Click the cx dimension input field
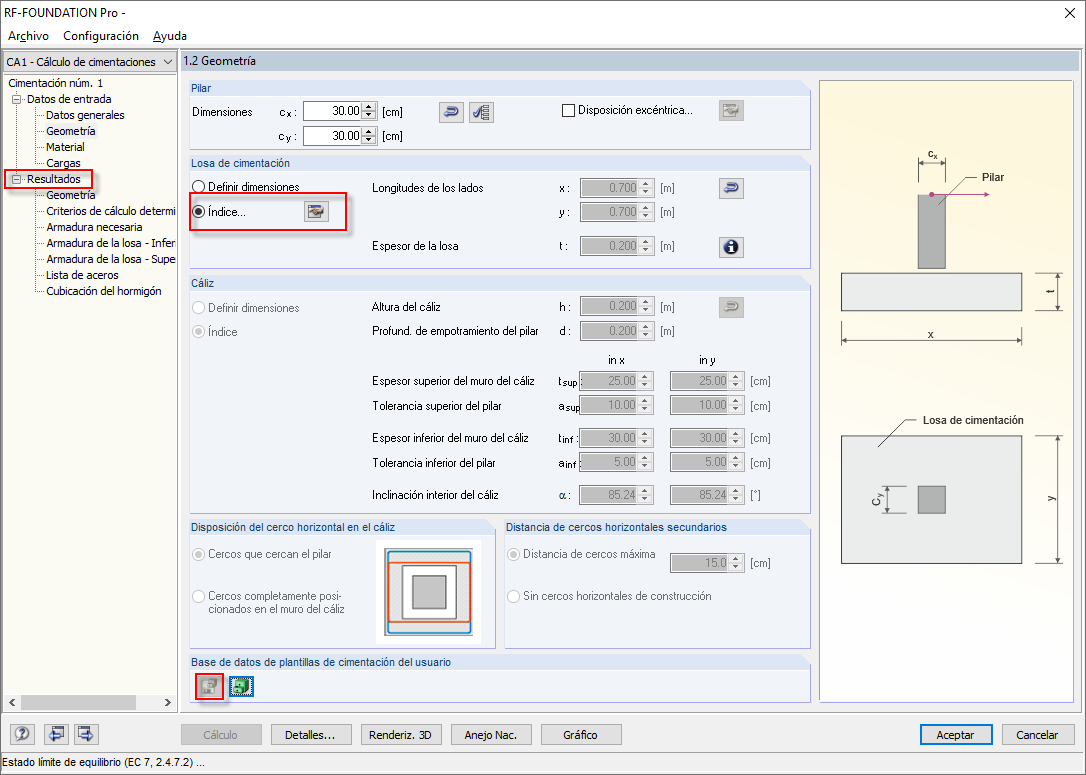The height and width of the screenshot is (775, 1086). 332,111
